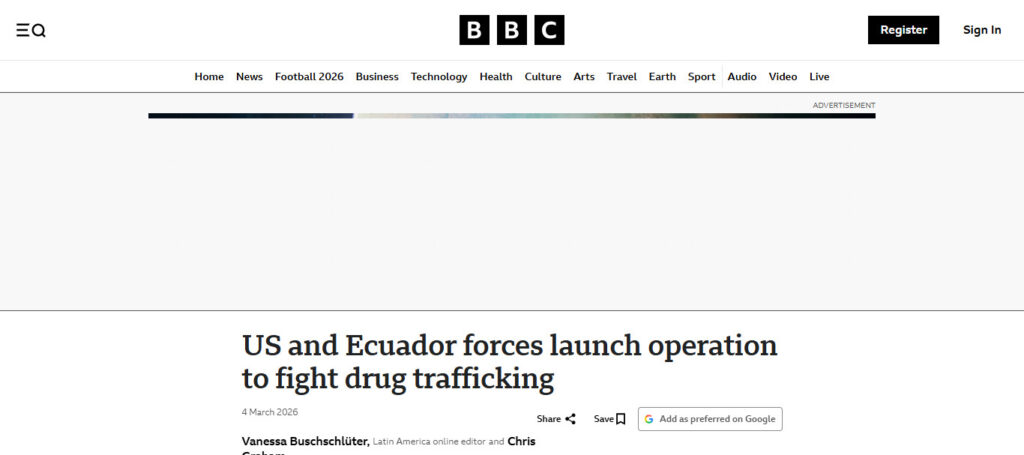
Task: Open the Technology section
Action: 439,76
